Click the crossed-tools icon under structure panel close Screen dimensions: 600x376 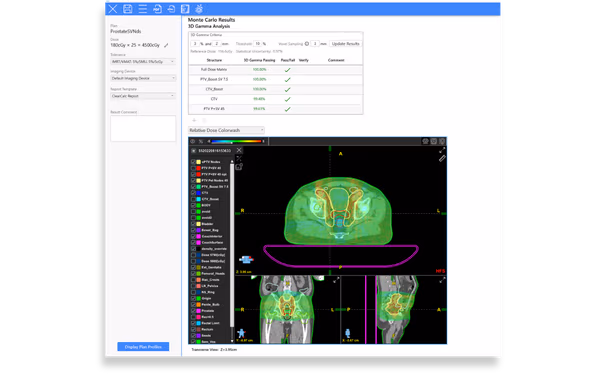[x=239, y=158]
